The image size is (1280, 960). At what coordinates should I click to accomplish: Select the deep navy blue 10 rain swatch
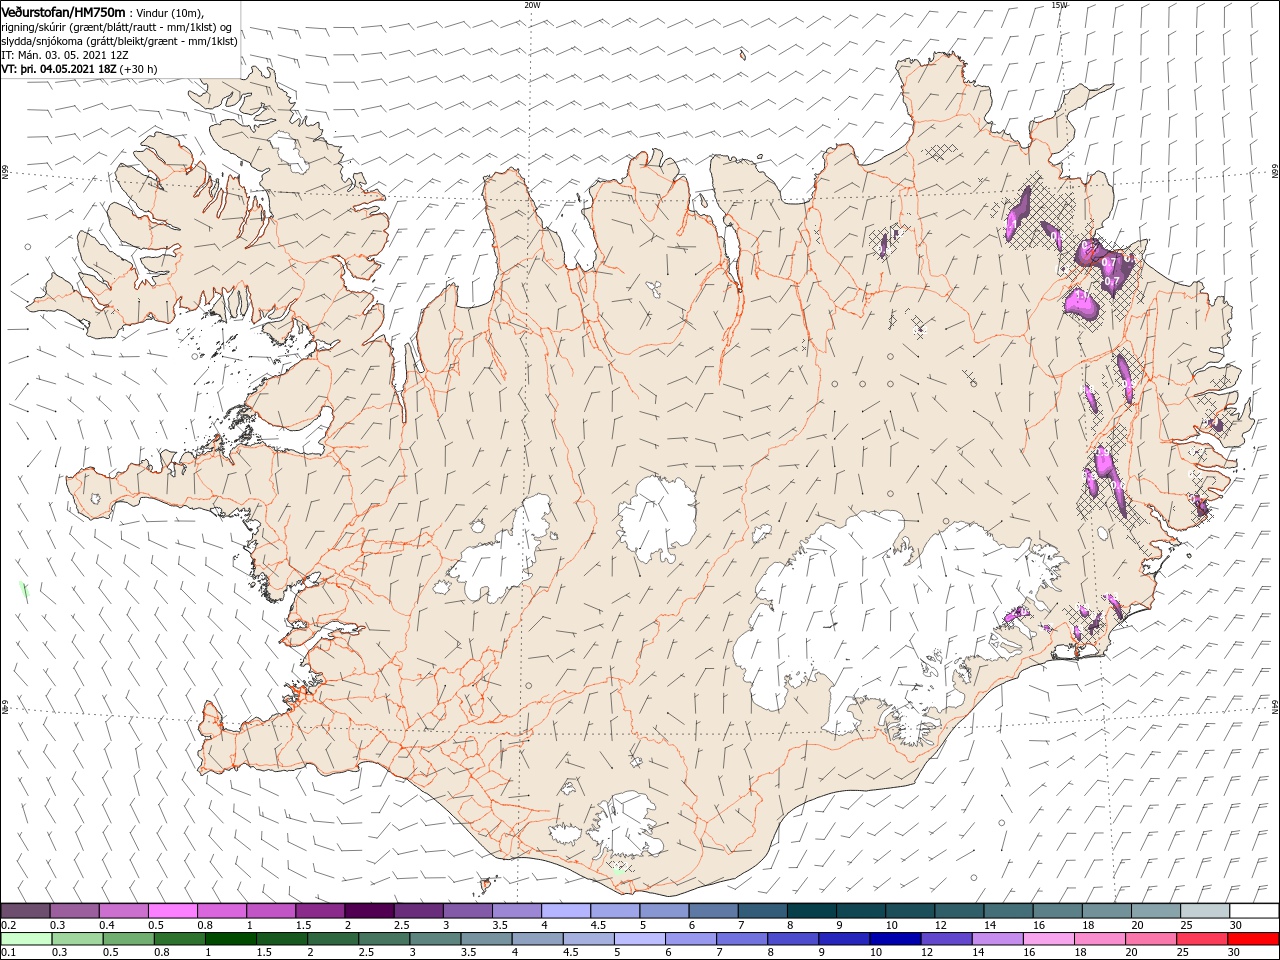(895, 939)
